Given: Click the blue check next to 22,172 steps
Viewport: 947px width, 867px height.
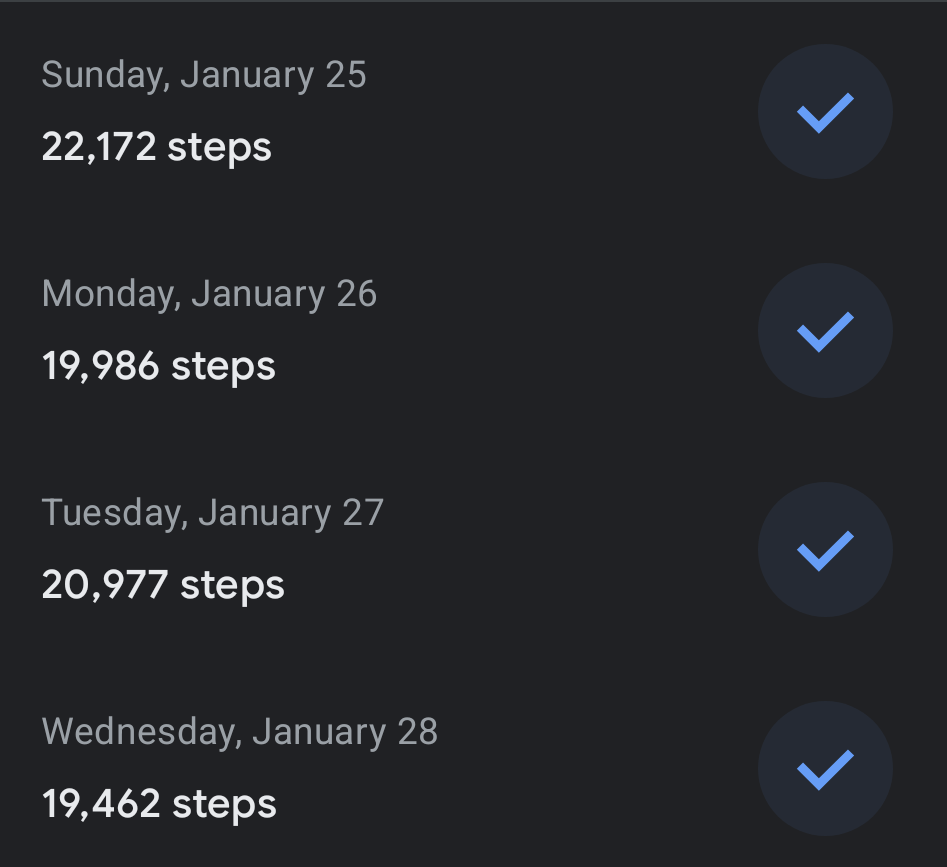Looking at the screenshot, I should (x=825, y=112).
